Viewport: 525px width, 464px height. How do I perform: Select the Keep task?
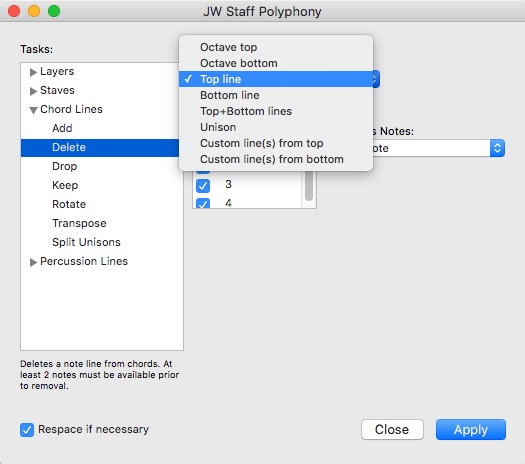(102, 185)
